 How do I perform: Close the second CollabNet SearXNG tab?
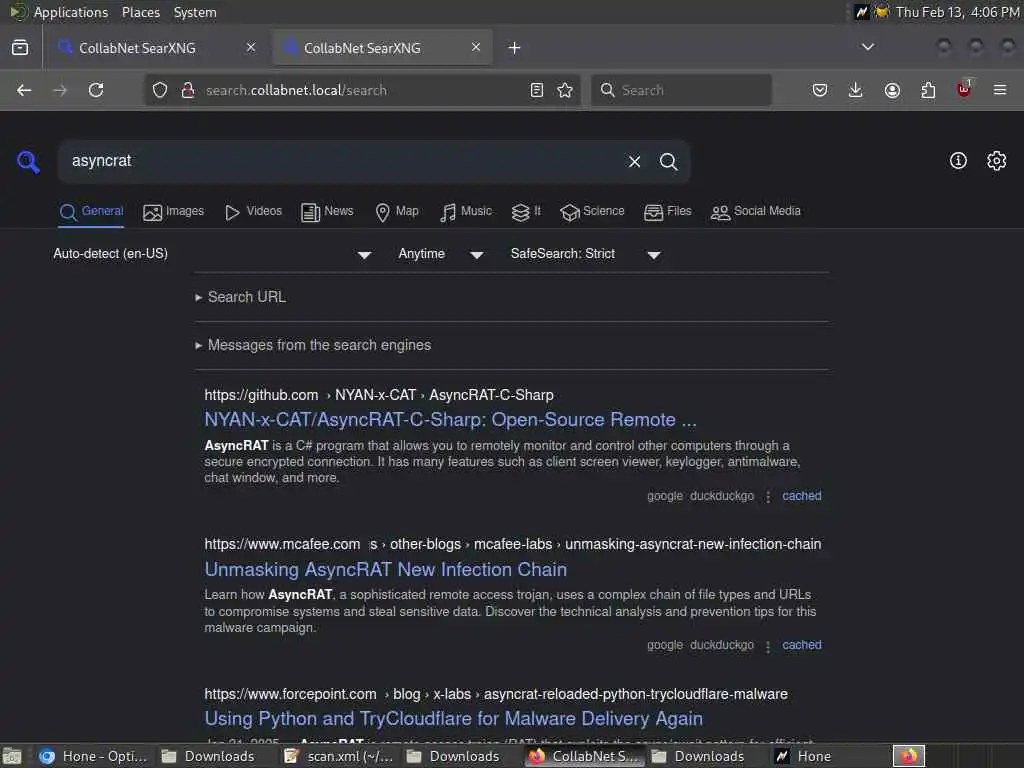476,48
